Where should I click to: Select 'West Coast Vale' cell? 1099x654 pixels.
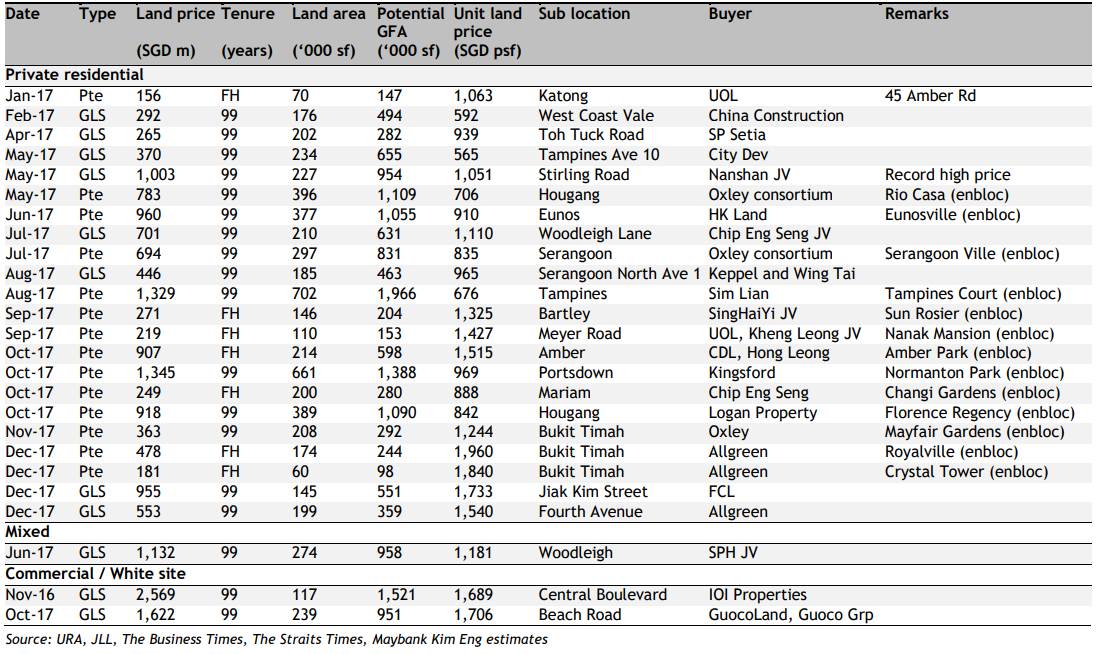[596, 116]
